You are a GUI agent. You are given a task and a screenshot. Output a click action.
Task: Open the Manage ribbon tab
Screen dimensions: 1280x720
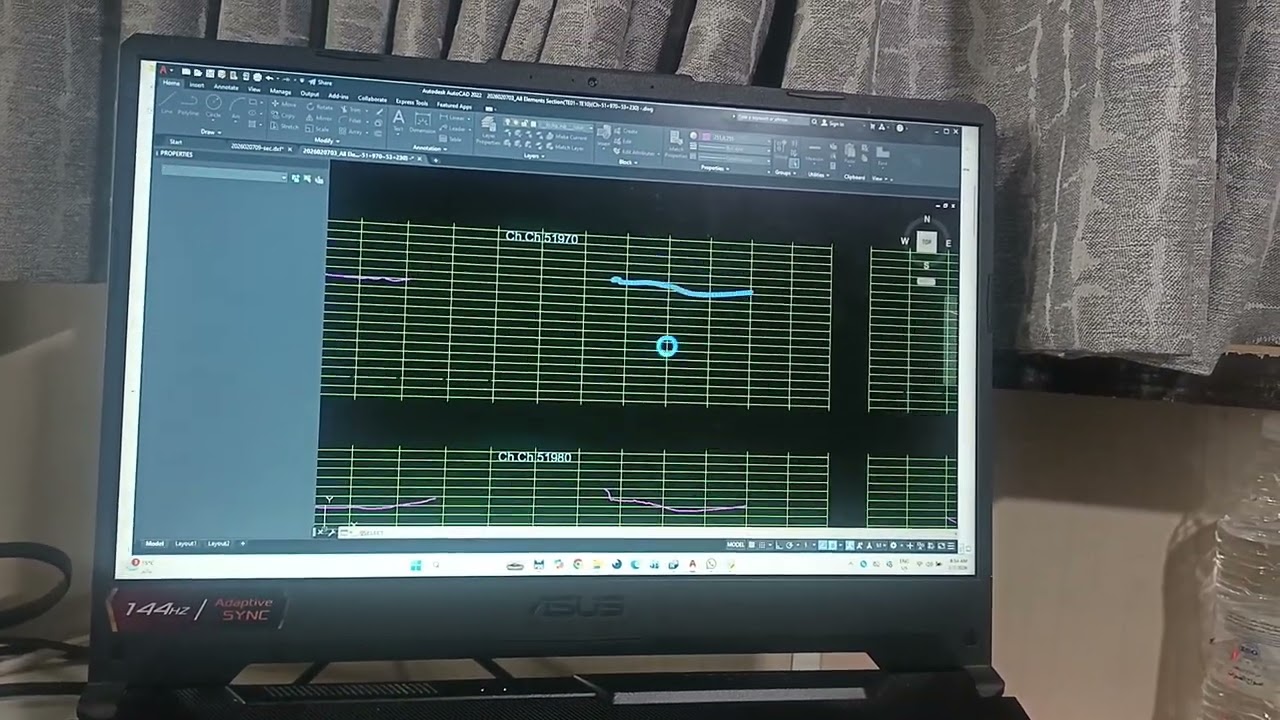click(x=280, y=92)
